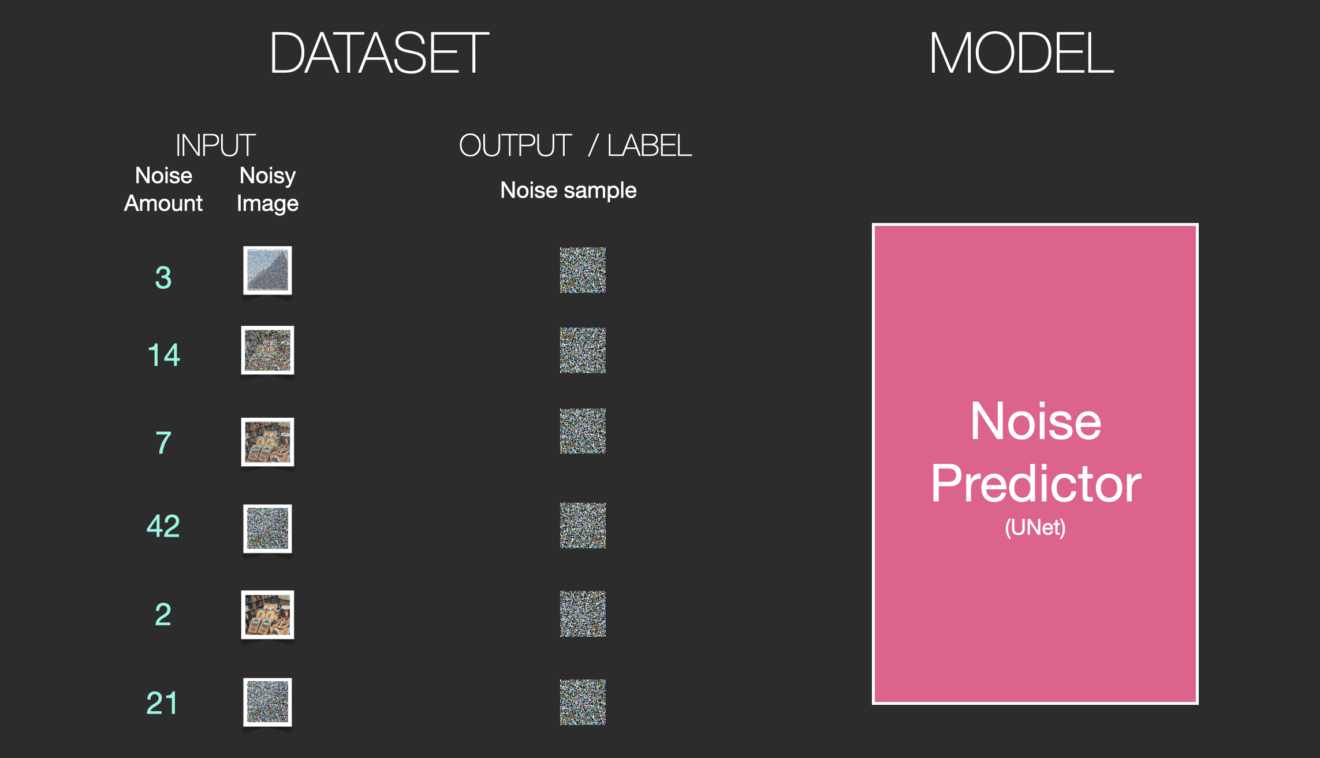Click the DATASET heading
Image resolution: width=1320 pixels, height=758 pixels.
point(379,53)
